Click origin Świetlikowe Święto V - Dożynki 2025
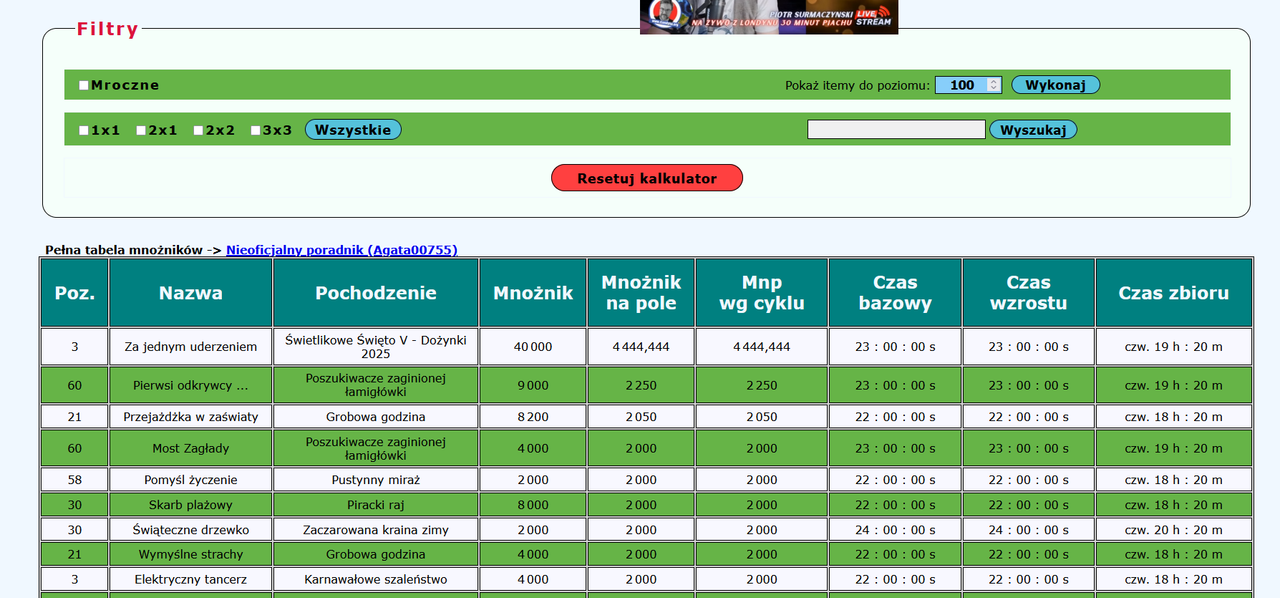This screenshot has width=1280, height=598. (376, 347)
